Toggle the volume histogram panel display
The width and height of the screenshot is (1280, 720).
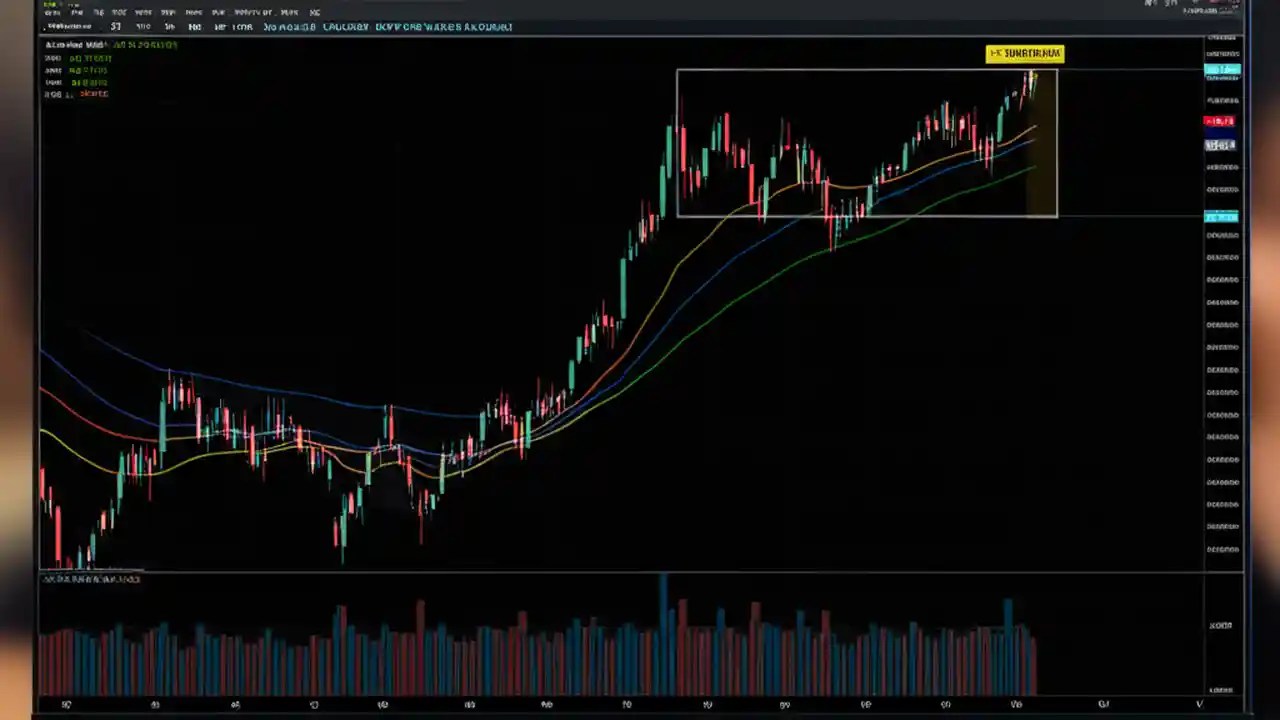(90, 578)
